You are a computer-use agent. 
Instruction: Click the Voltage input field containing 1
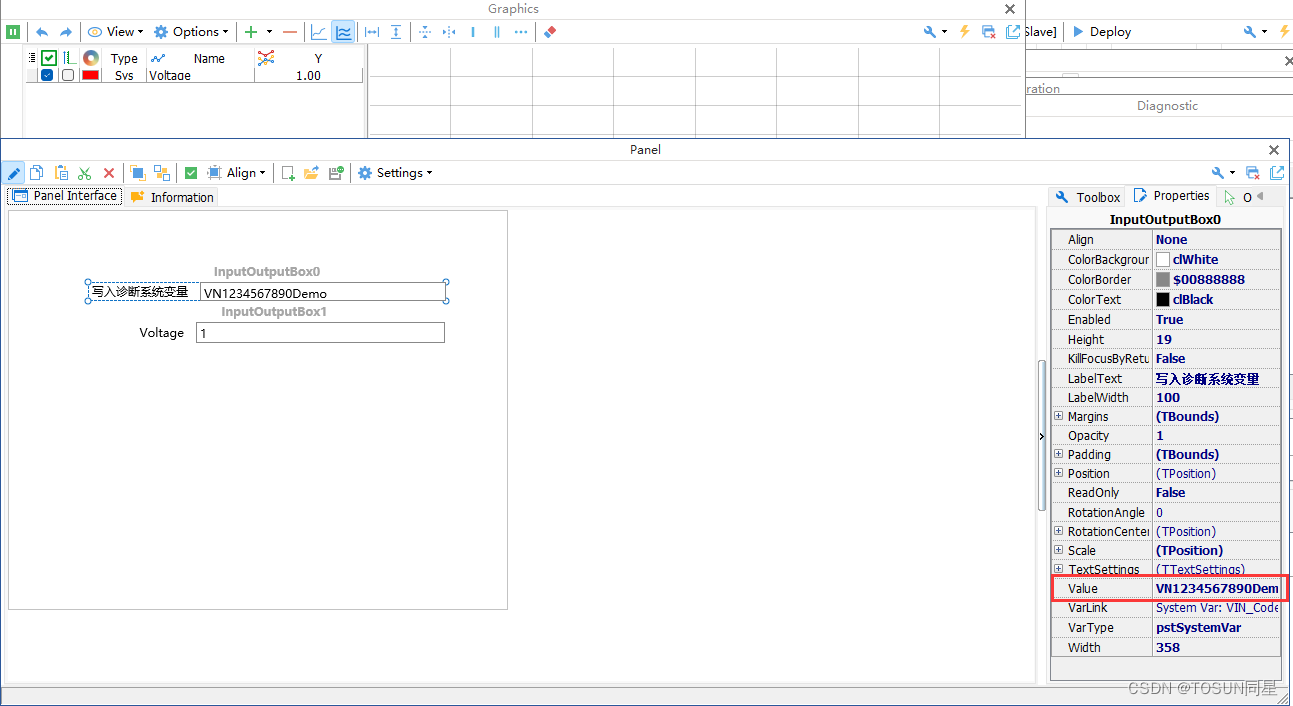(320, 332)
